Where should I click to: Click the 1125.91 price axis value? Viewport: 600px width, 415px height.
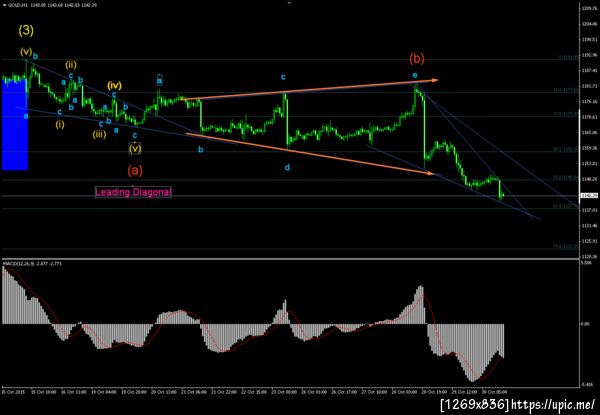click(589, 241)
